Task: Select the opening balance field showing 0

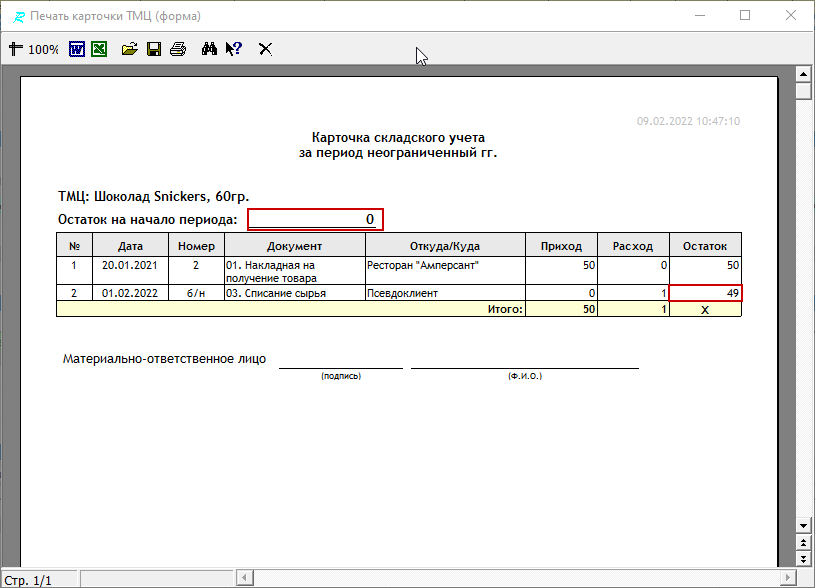Action: point(315,219)
